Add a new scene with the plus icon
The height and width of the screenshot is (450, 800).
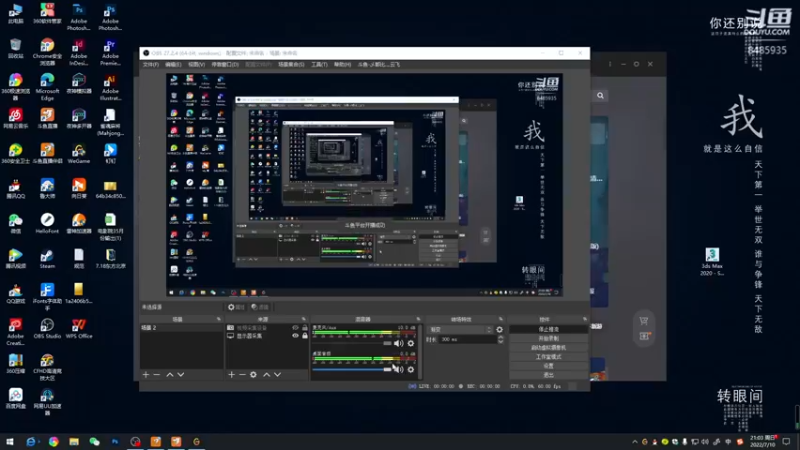pyautogui.click(x=146, y=374)
